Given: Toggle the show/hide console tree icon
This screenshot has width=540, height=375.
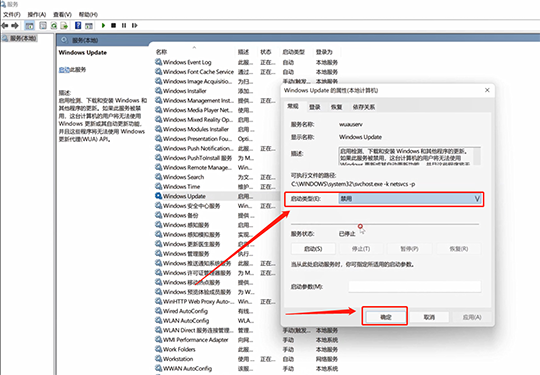Looking at the screenshot, I should coord(30,25).
